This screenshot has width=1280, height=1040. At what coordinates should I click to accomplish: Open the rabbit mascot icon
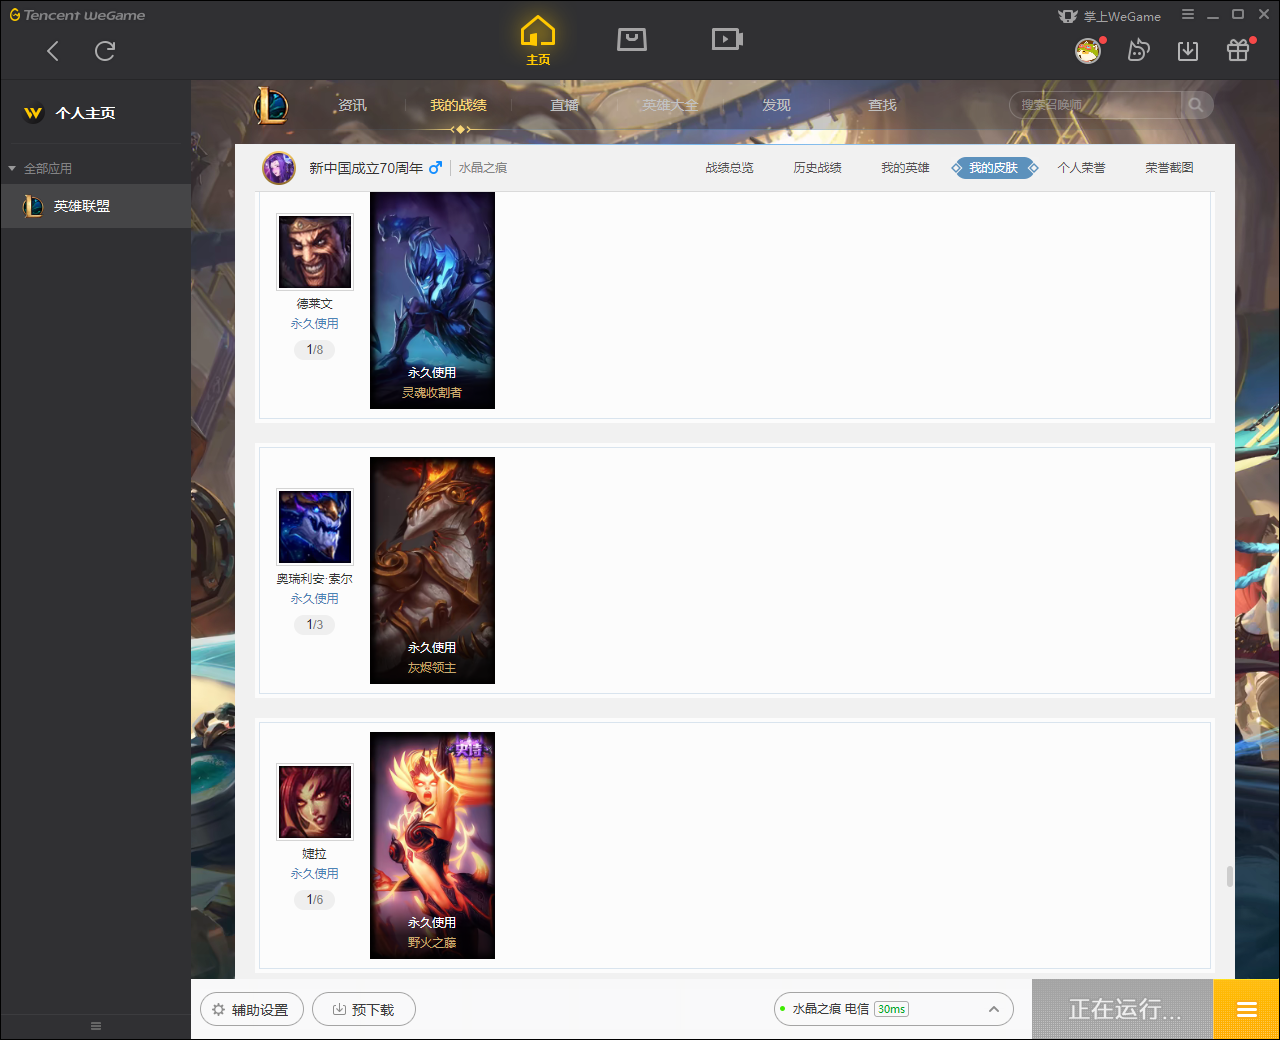click(x=1138, y=50)
